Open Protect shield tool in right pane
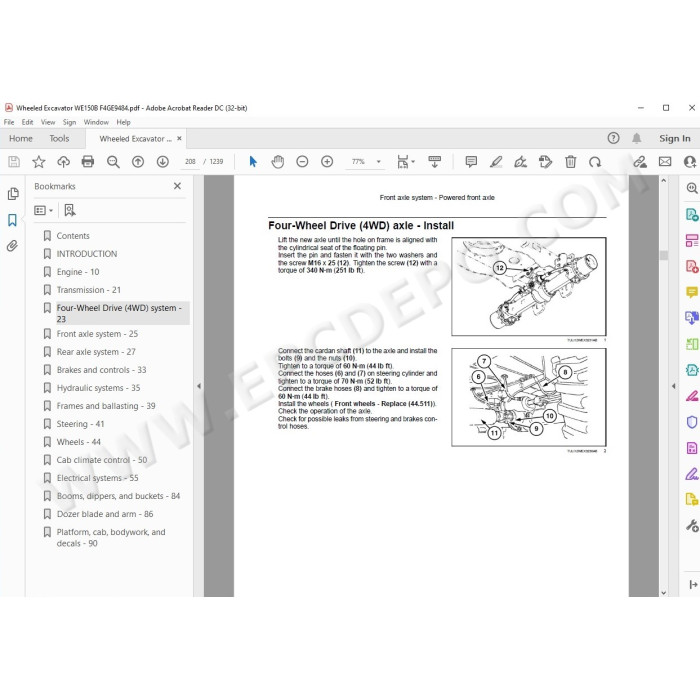The width and height of the screenshot is (700, 700). pyautogui.click(x=692, y=422)
